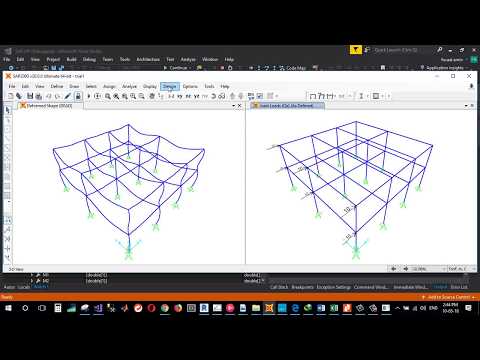
Task: Click the Show Deformed Shape icon
Action: click(x=321, y=96)
